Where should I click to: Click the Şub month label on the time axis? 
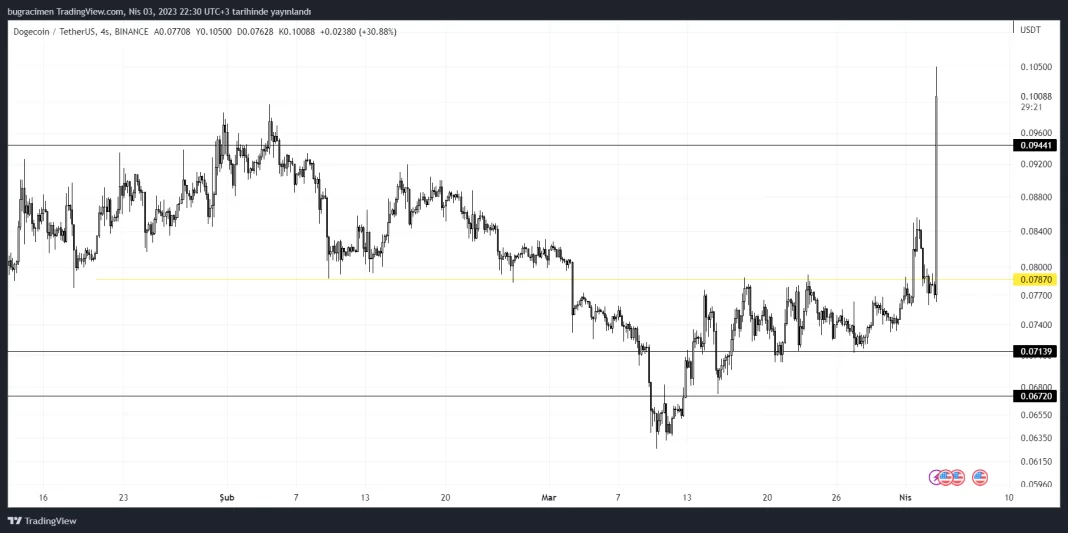click(x=225, y=497)
